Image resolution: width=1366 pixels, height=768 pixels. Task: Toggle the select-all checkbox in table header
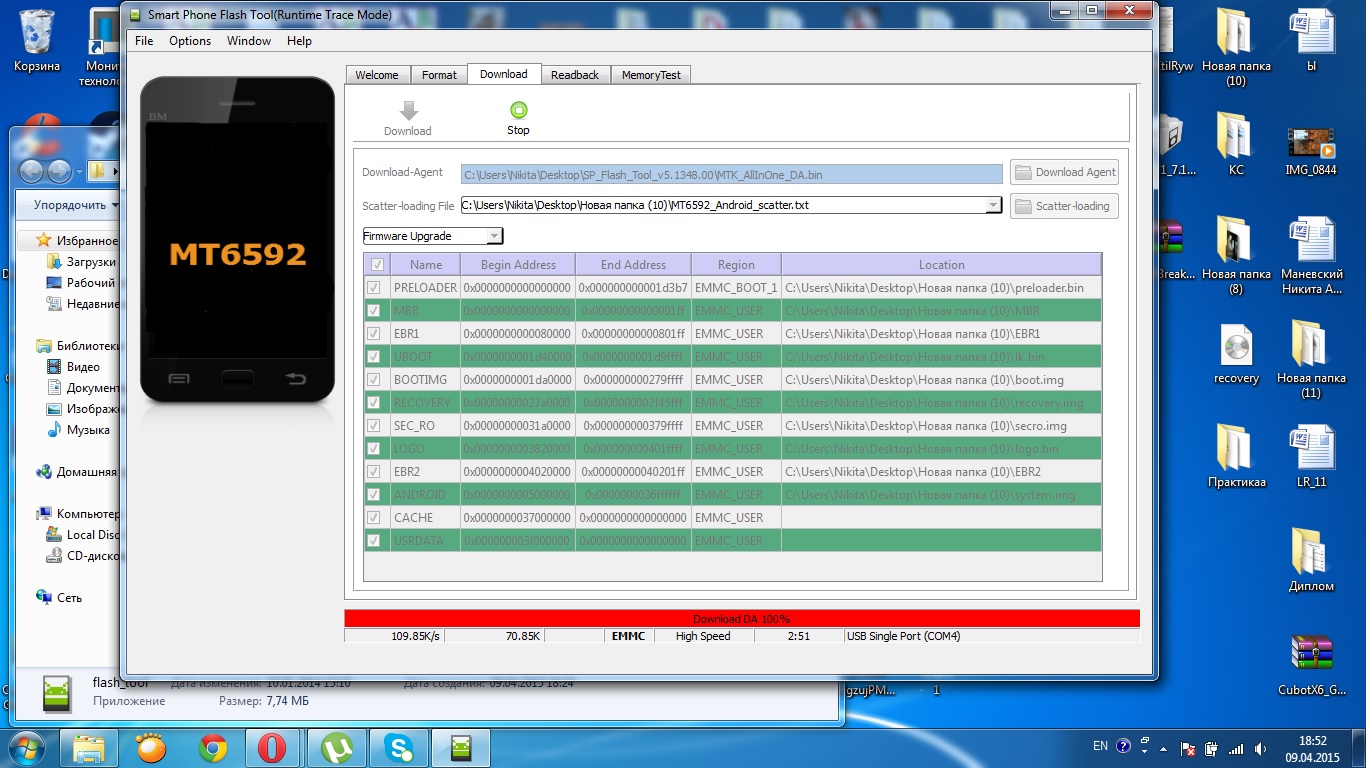point(376,265)
